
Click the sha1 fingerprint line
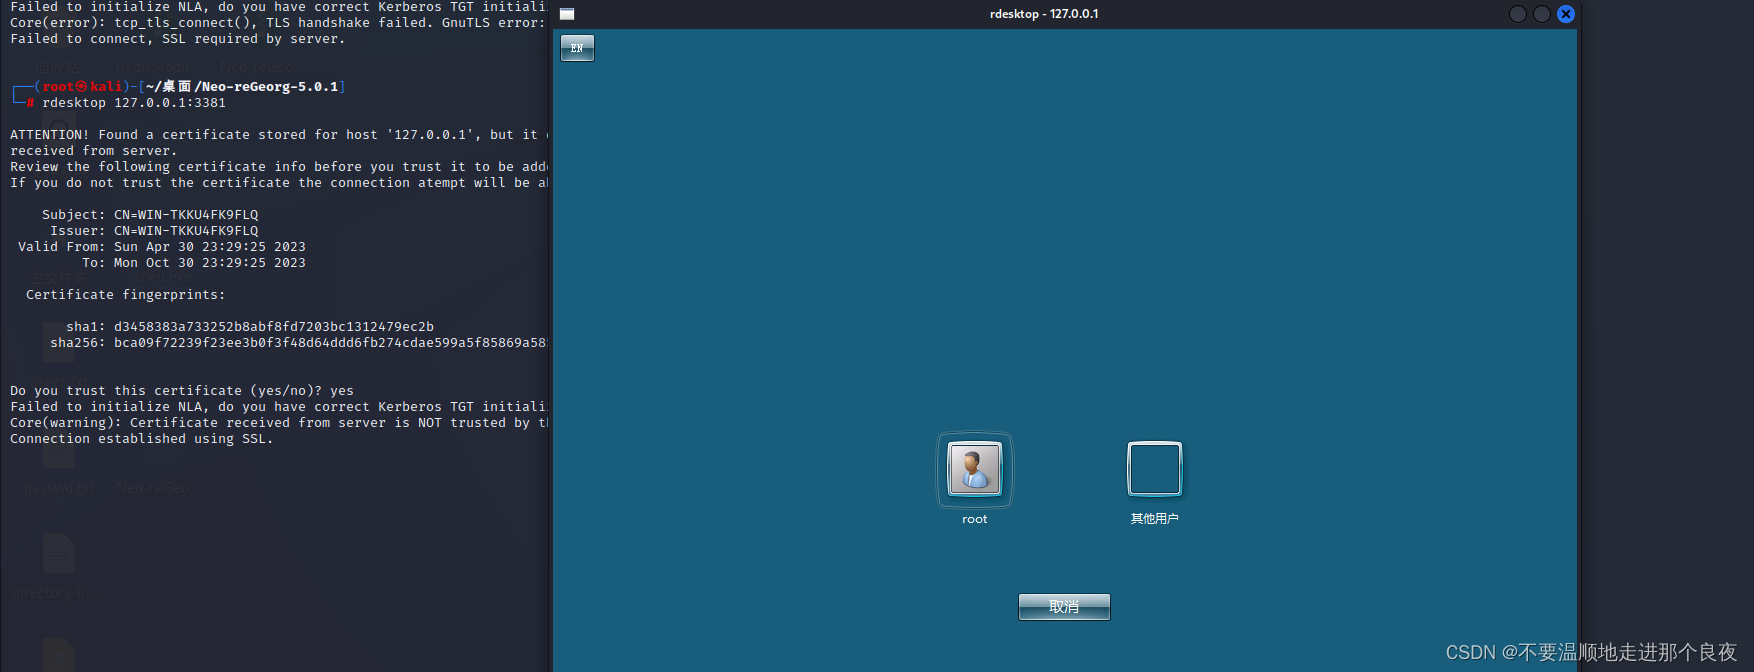coord(250,327)
